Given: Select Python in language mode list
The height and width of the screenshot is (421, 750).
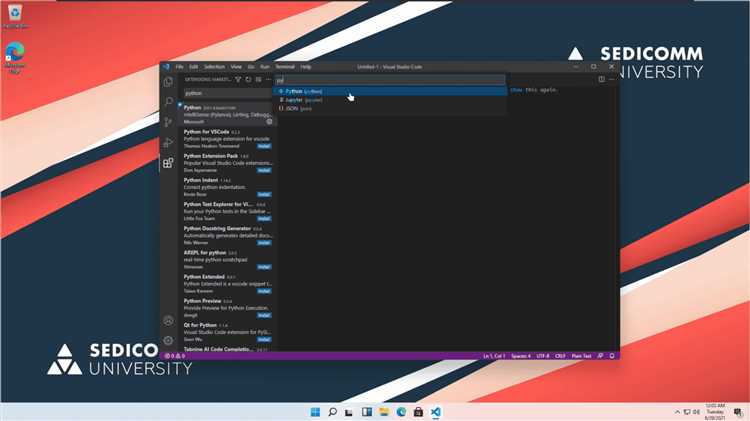Looking at the screenshot, I should 390,91.
